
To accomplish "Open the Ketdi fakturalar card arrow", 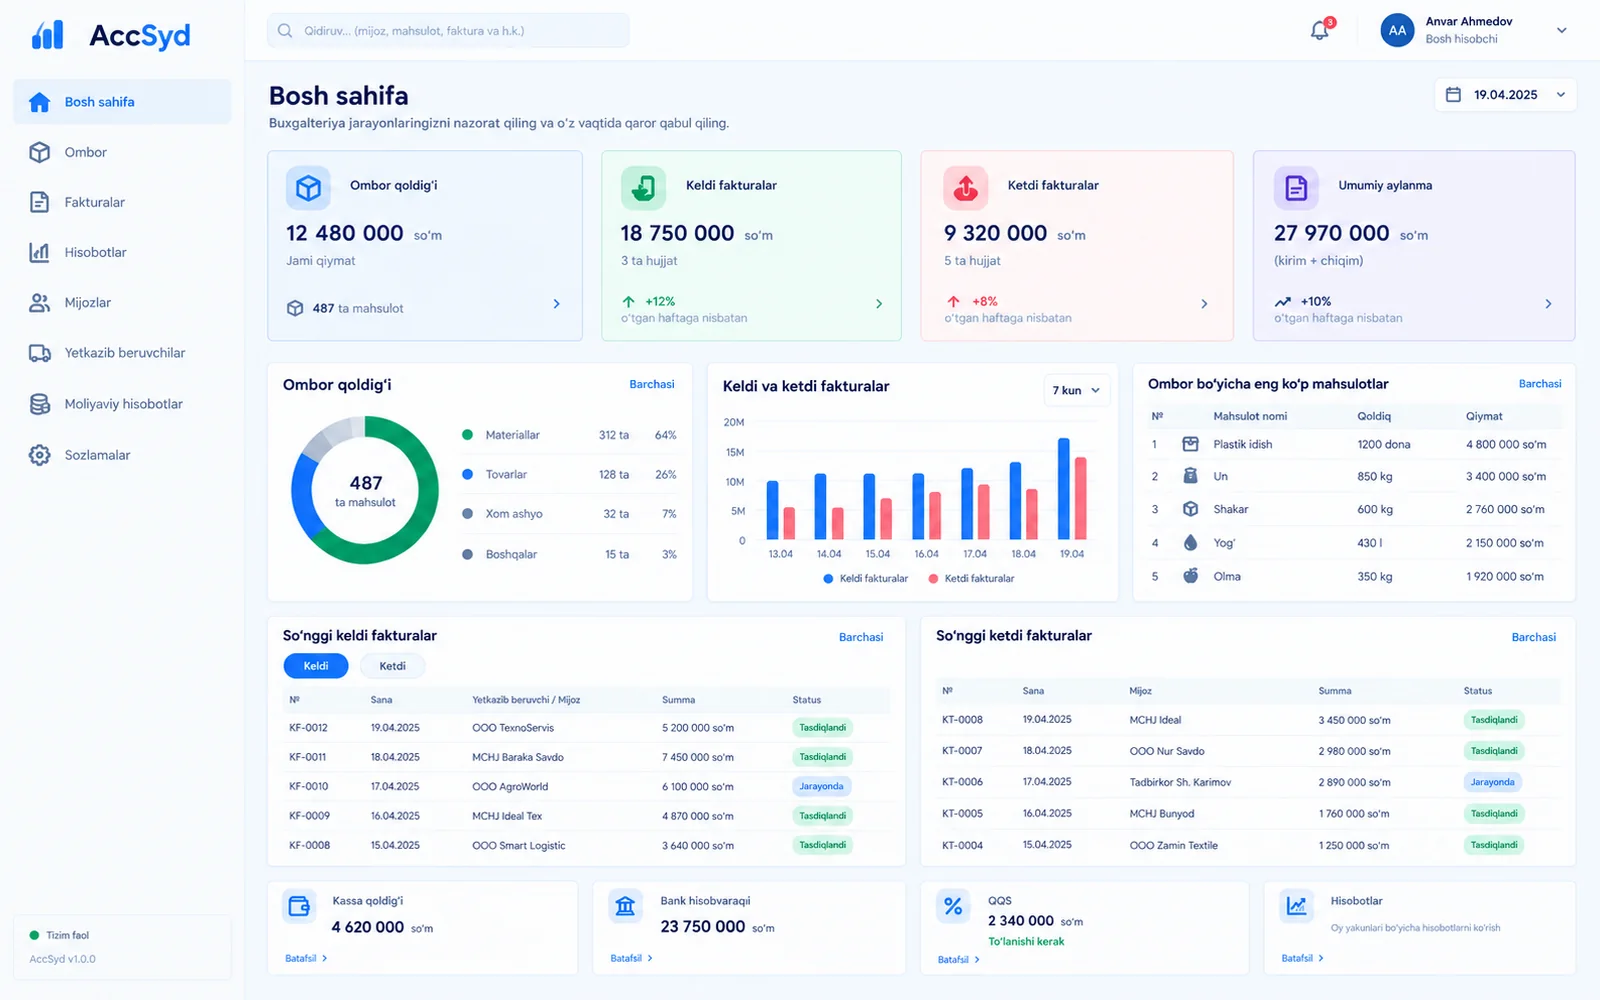I will (x=1204, y=304).
